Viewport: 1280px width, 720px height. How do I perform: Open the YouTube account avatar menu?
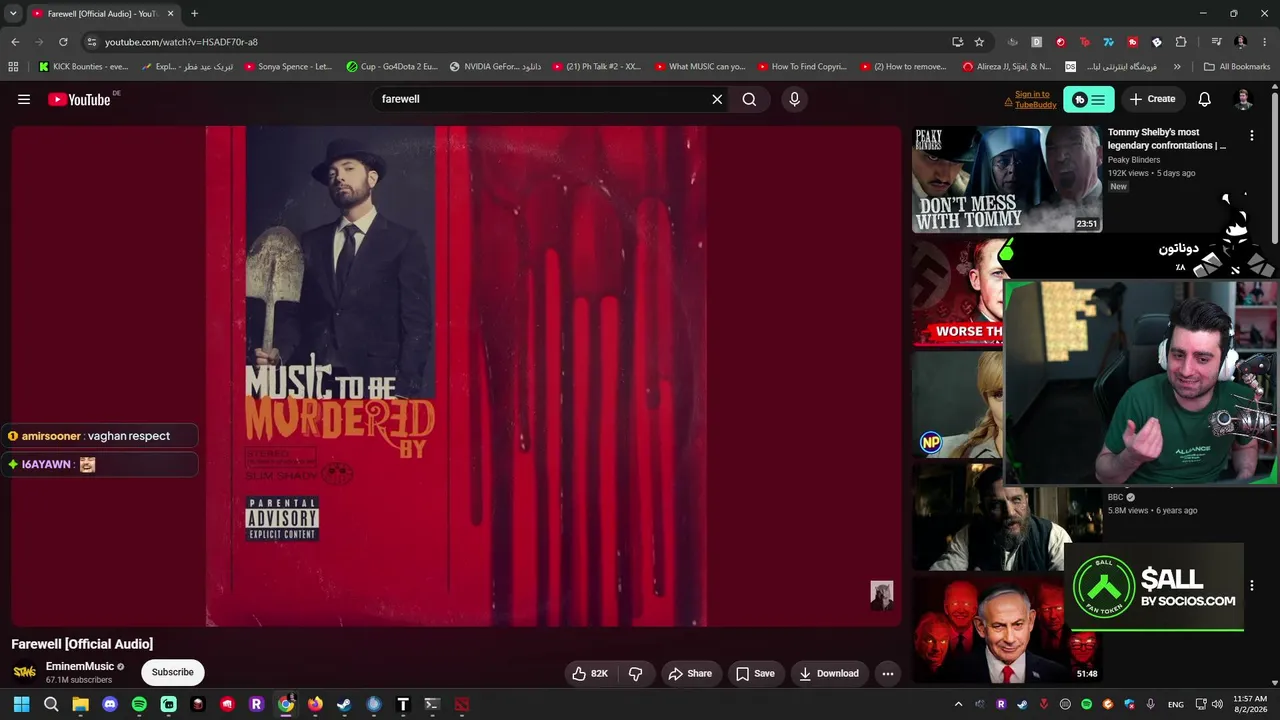(x=1244, y=99)
